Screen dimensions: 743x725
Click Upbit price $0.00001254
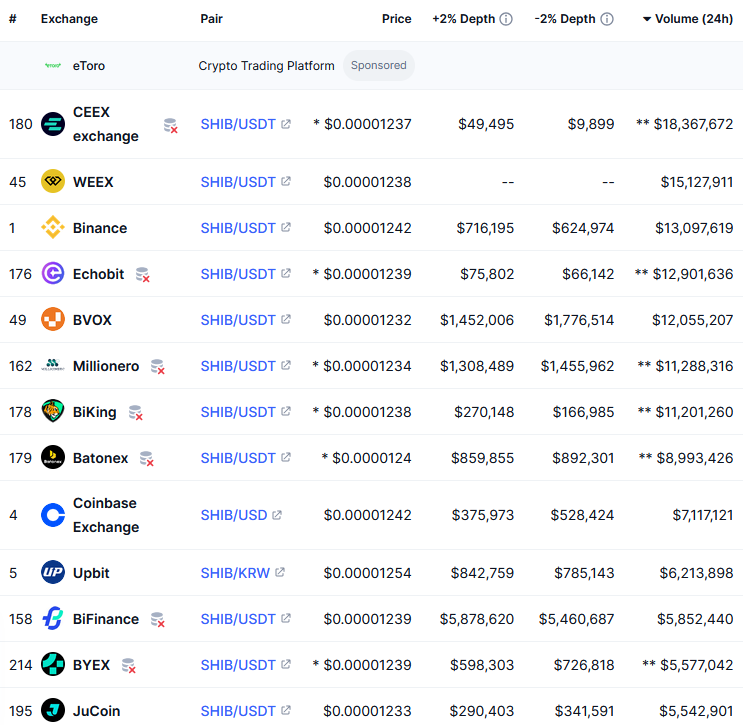coord(367,573)
